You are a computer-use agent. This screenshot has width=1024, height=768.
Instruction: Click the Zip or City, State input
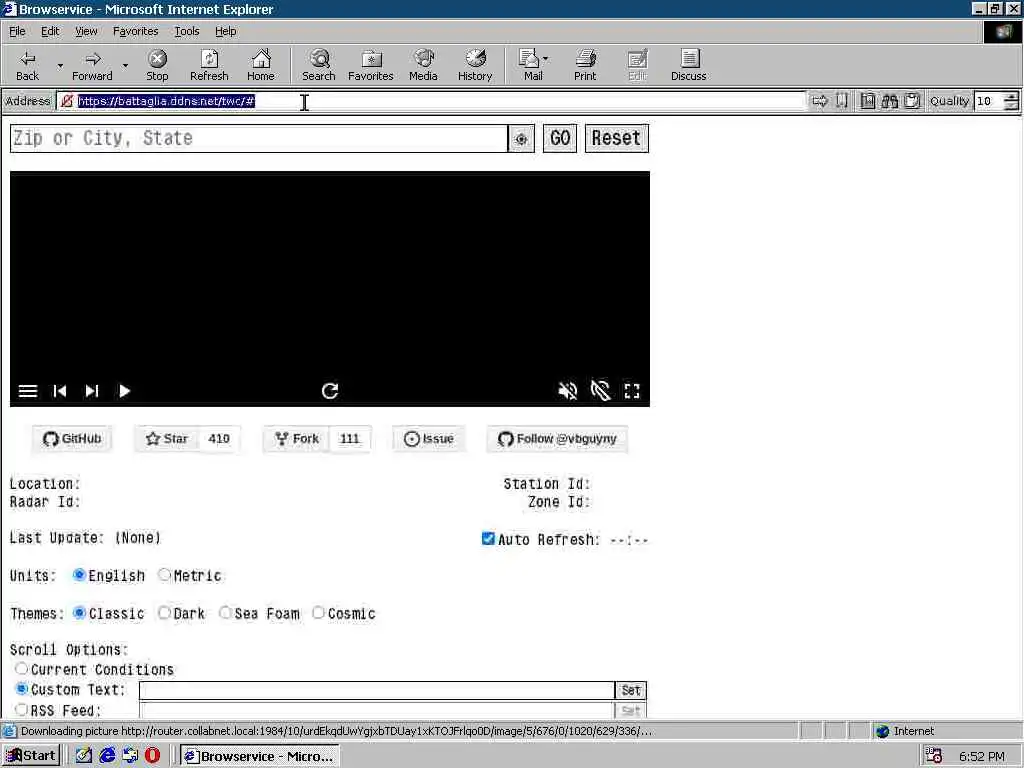[x=259, y=138]
